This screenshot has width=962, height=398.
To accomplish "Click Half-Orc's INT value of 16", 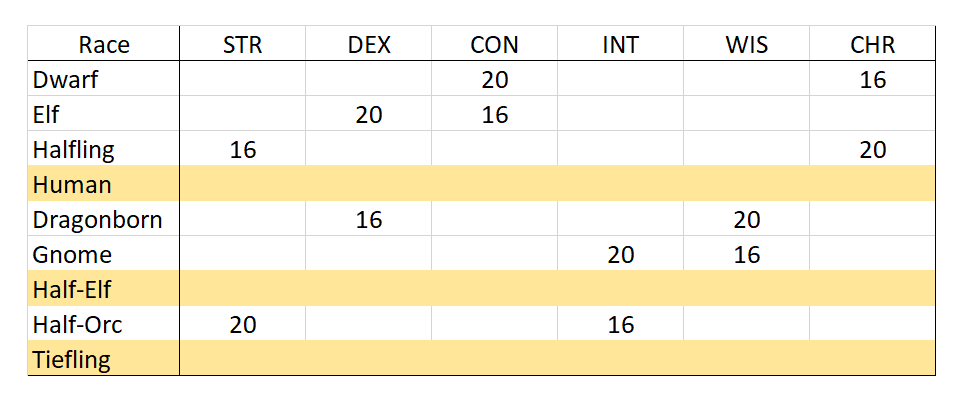I will pyautogui.click(x=620, y=323).
